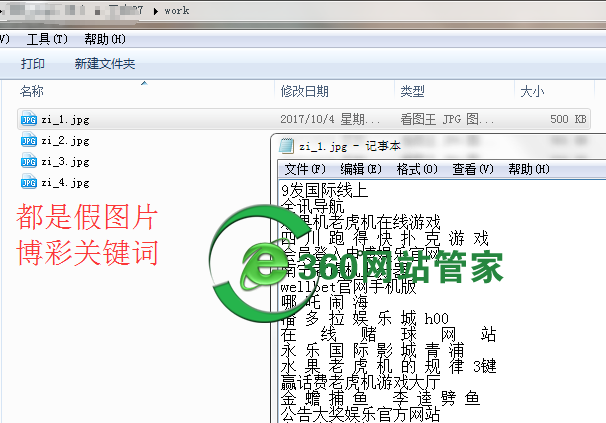This screenshot has height=423, width=606.
Task: Select the file name zi_1.jpg
Action: 65,119
